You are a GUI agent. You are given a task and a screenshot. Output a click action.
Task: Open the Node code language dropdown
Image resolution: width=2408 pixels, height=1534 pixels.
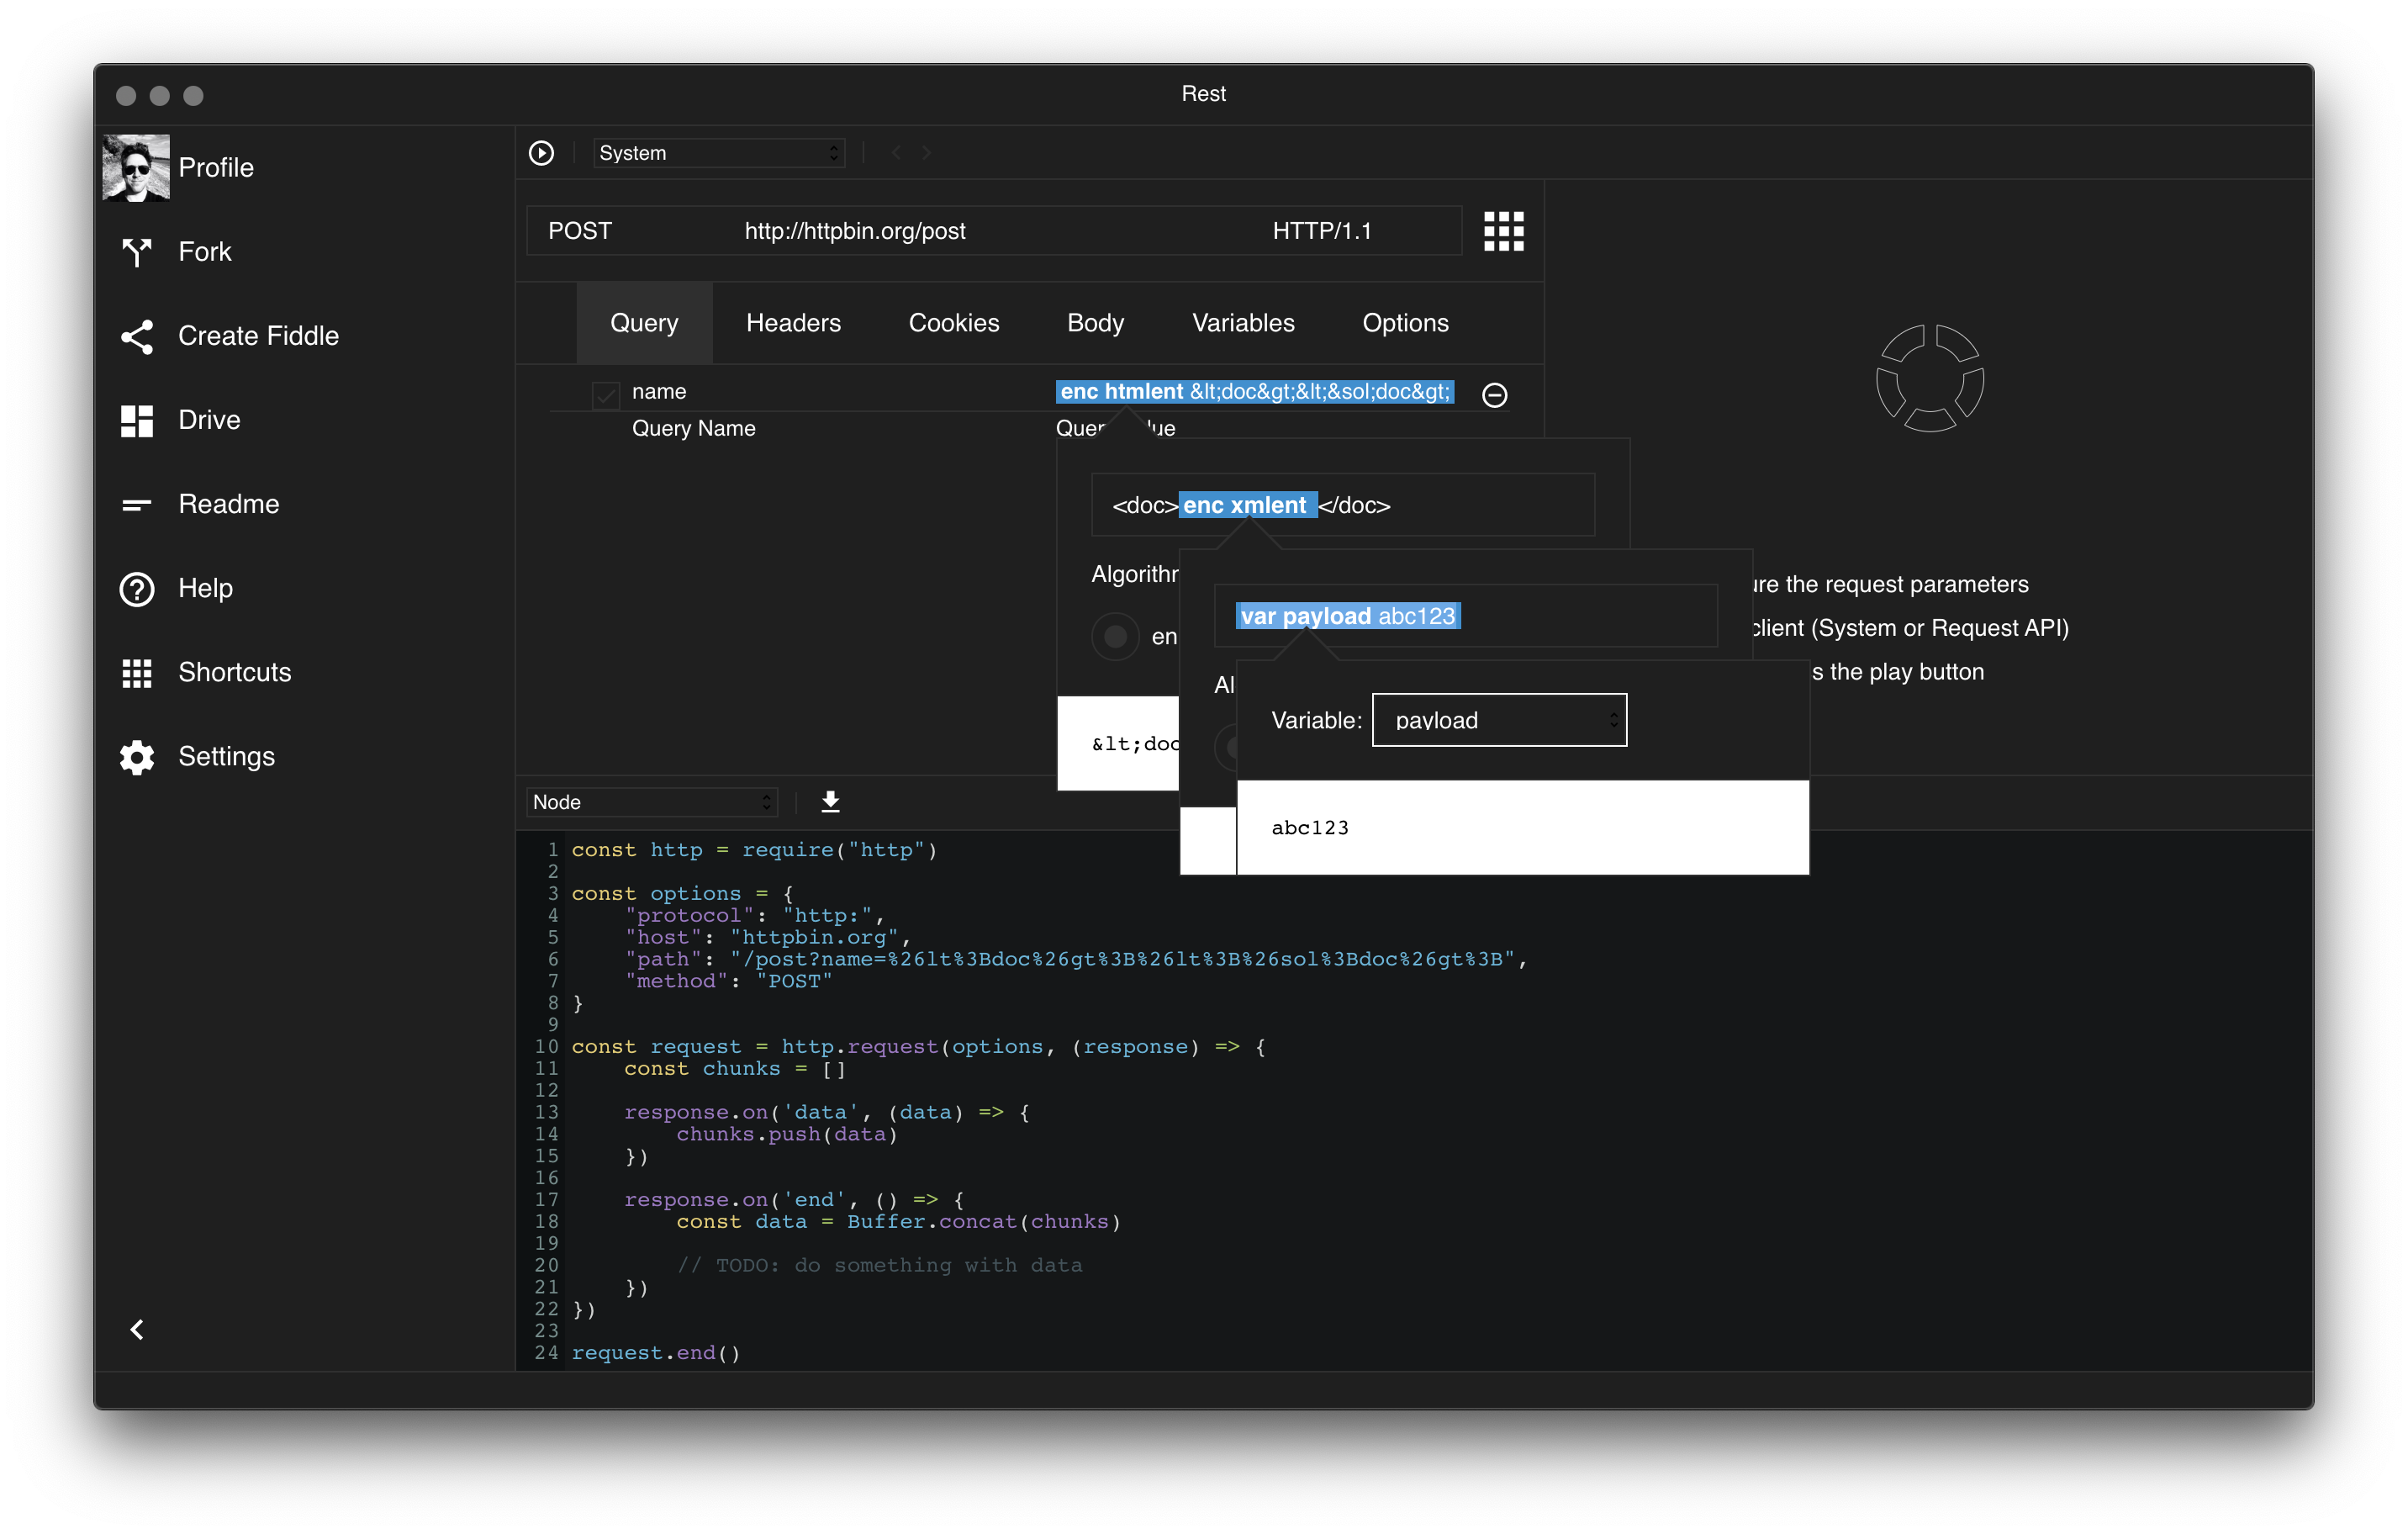tap(652, 802)
